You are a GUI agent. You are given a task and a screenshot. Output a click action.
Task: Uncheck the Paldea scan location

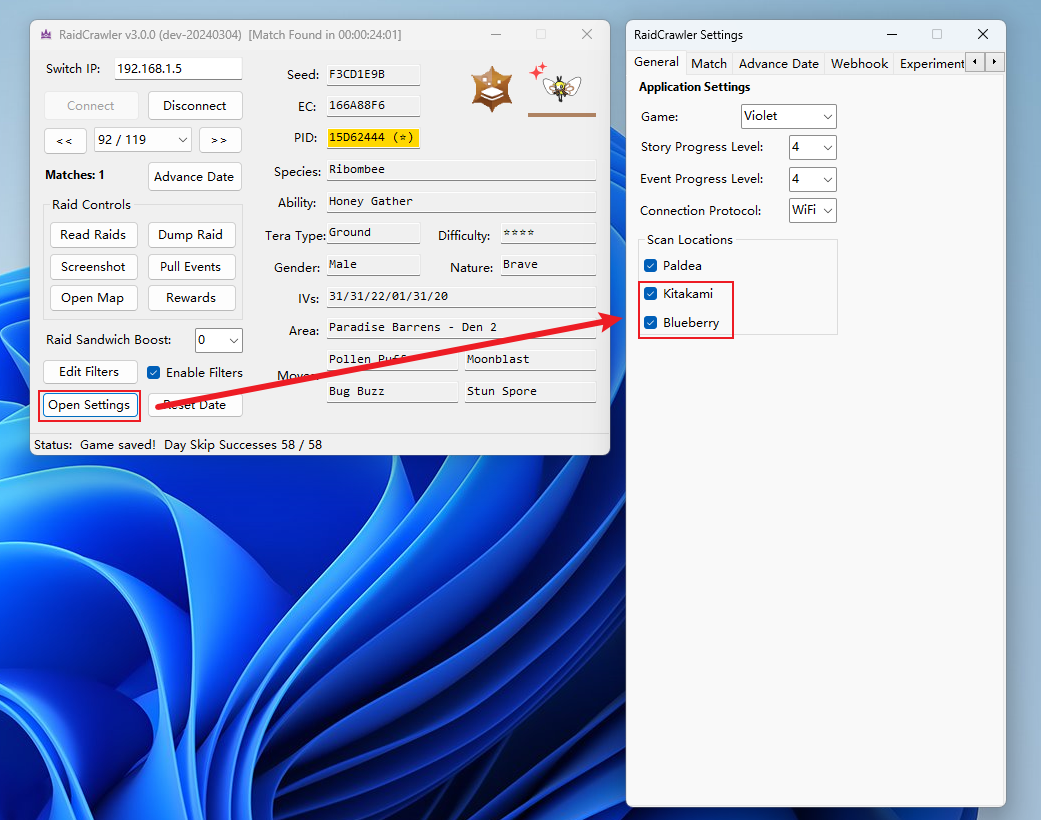[x=651, y=266]
